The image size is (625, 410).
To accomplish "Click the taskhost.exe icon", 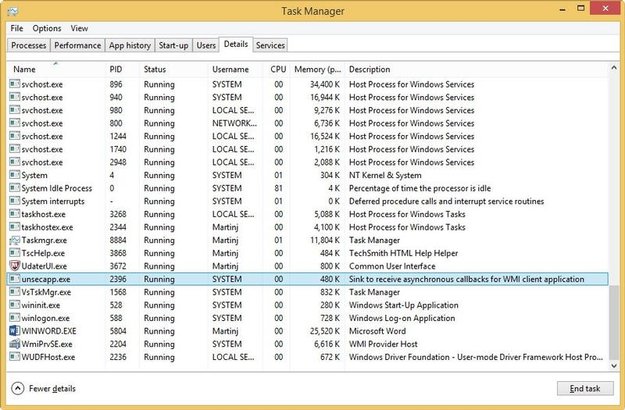I will point(15,214).
